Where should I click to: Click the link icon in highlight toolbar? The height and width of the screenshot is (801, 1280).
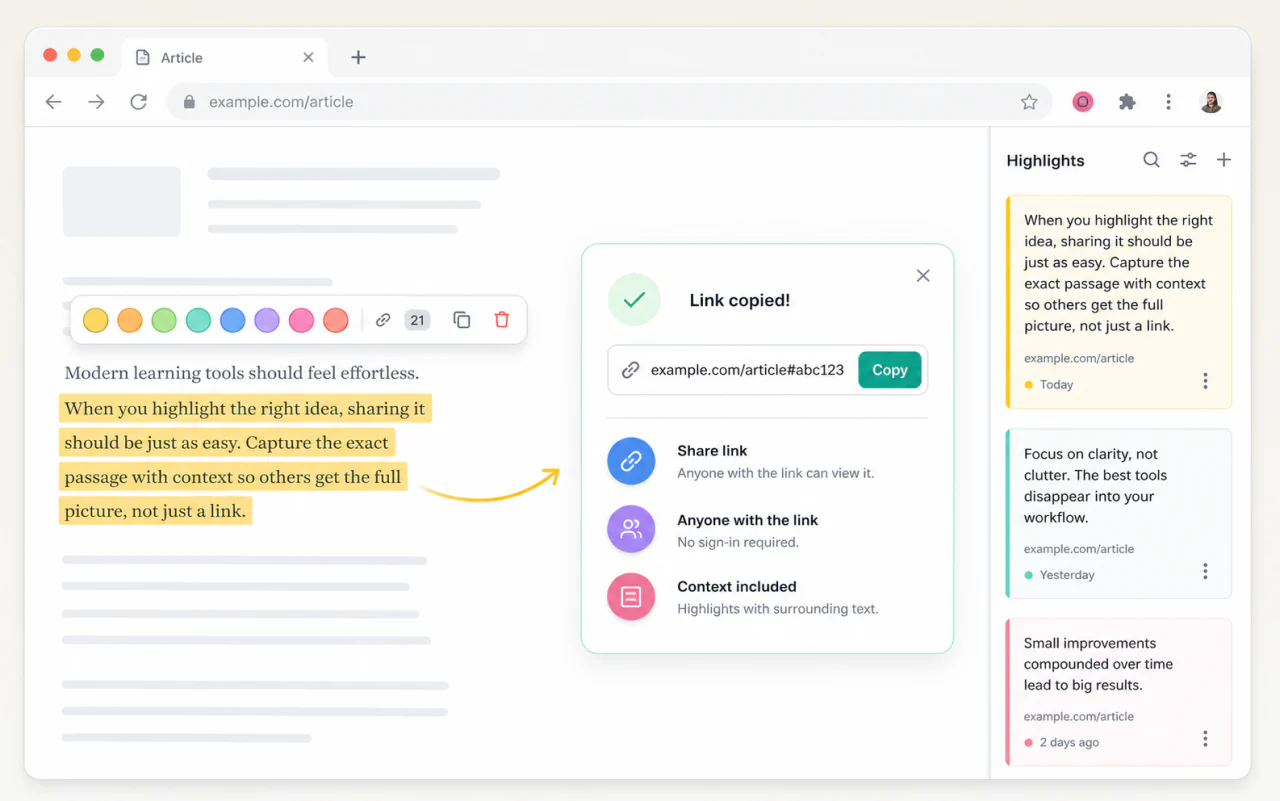tap(382, 320)
